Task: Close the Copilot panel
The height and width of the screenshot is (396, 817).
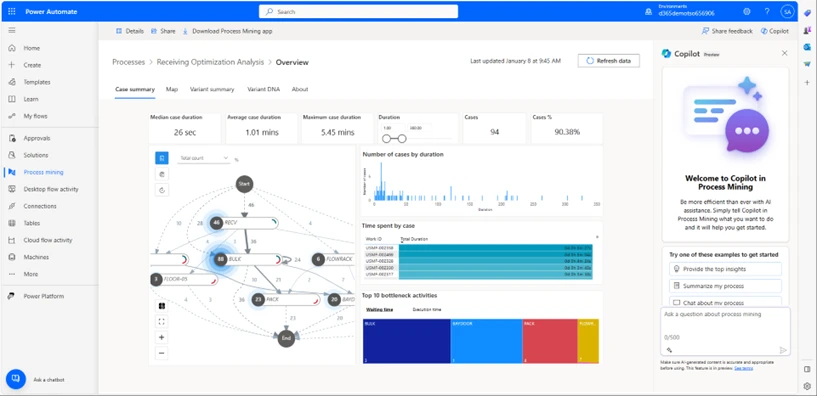Action: point(785,53)
